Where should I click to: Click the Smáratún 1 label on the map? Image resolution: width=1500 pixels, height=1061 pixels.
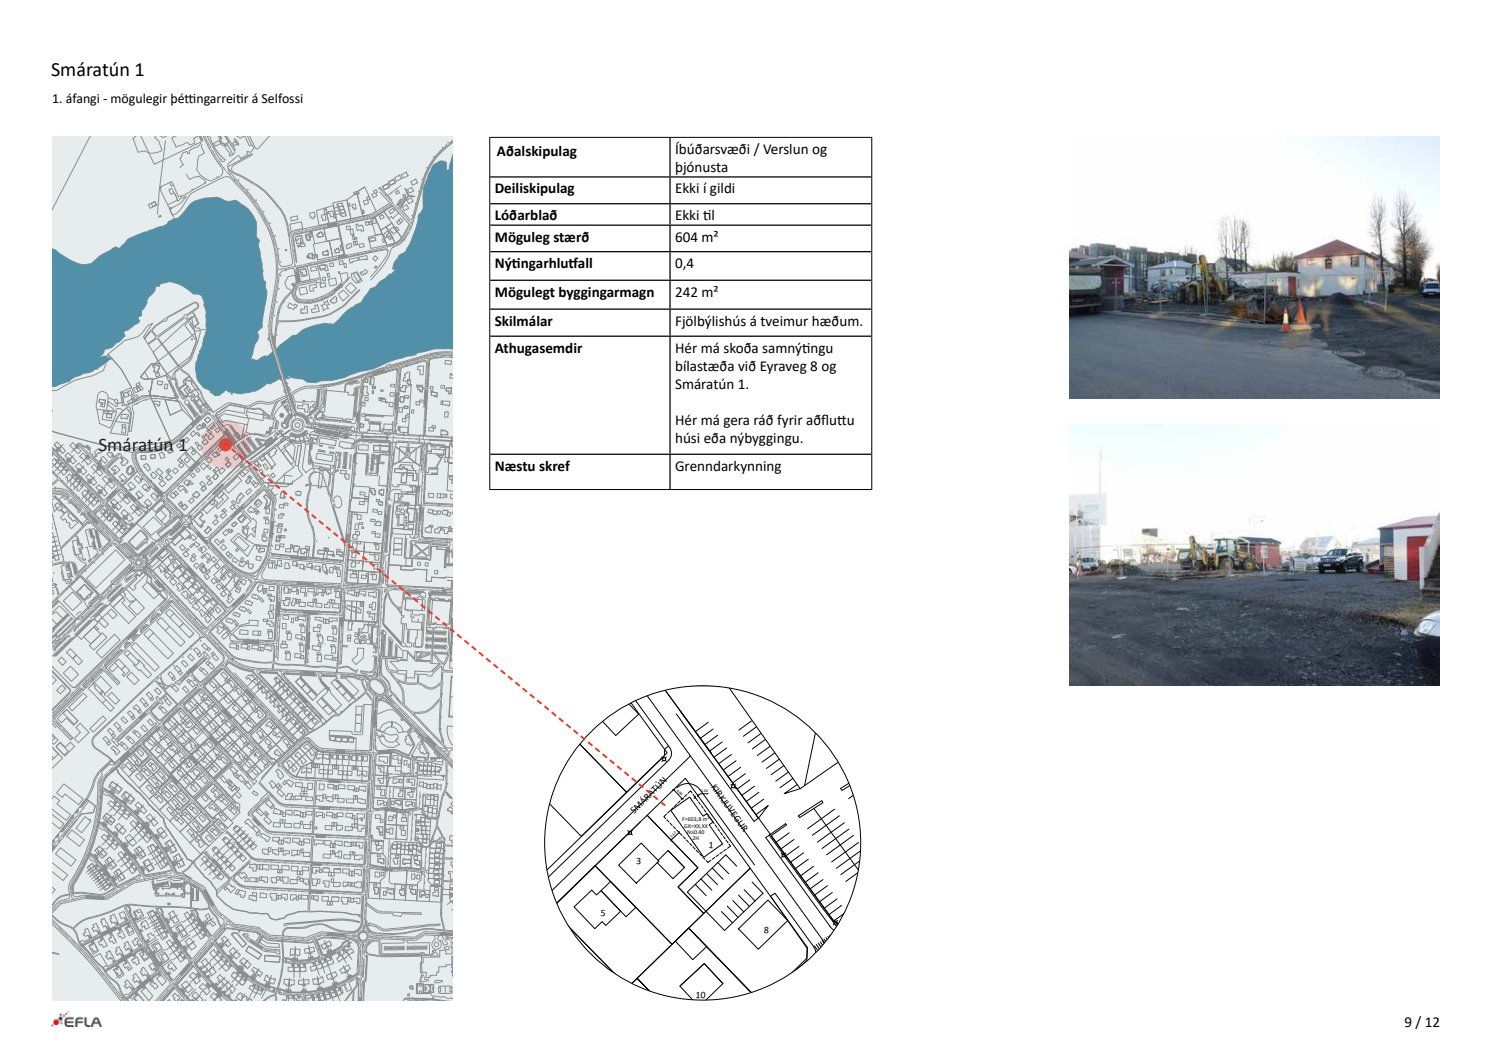point(143,445)
